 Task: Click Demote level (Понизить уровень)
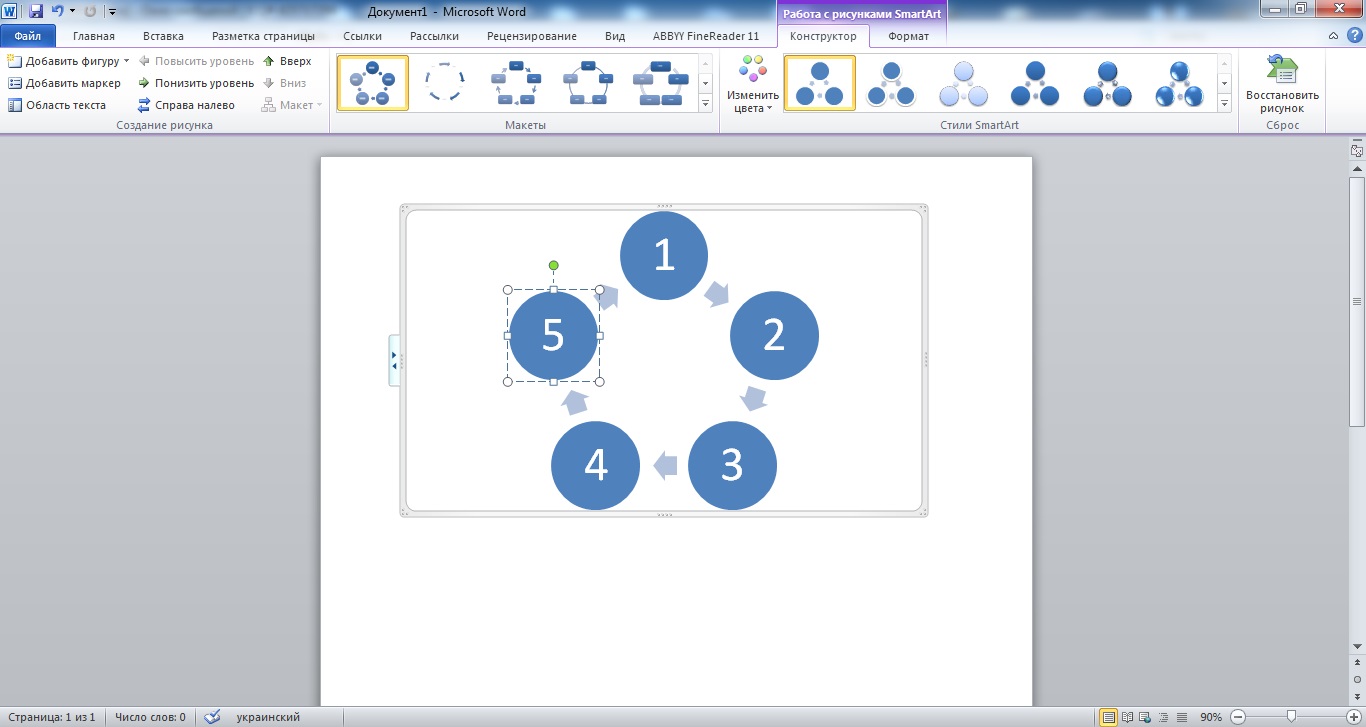click(x=144, y=83)
